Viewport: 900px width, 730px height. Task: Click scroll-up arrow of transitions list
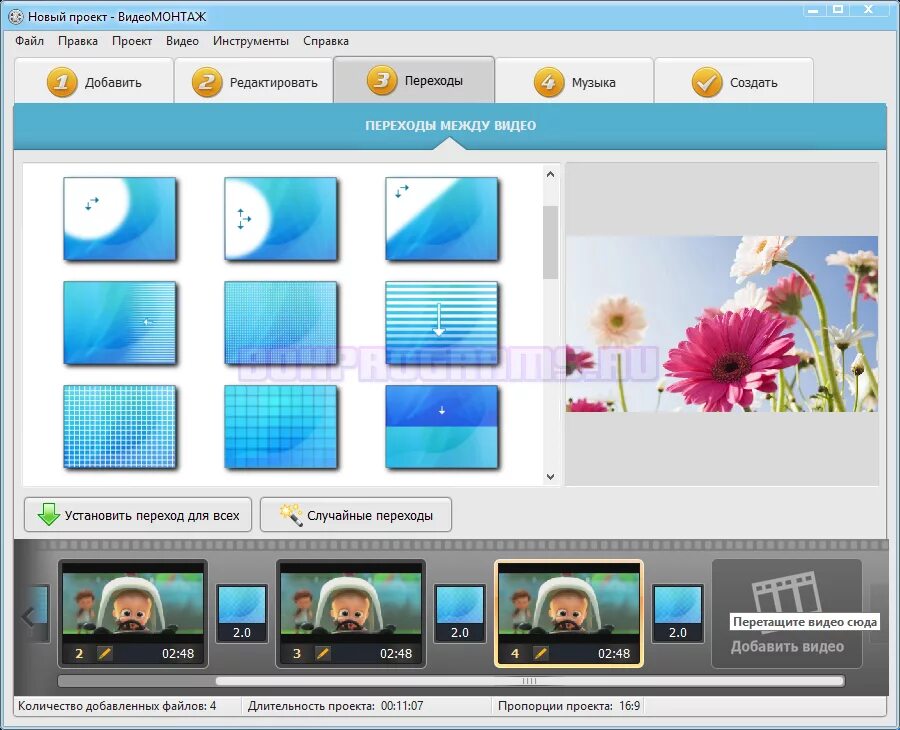coord(550,174)
